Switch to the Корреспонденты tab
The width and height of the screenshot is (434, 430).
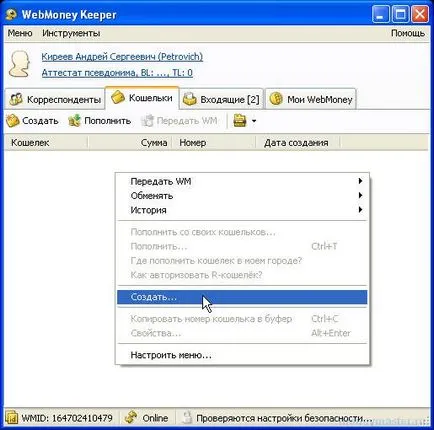click(55, 99)
